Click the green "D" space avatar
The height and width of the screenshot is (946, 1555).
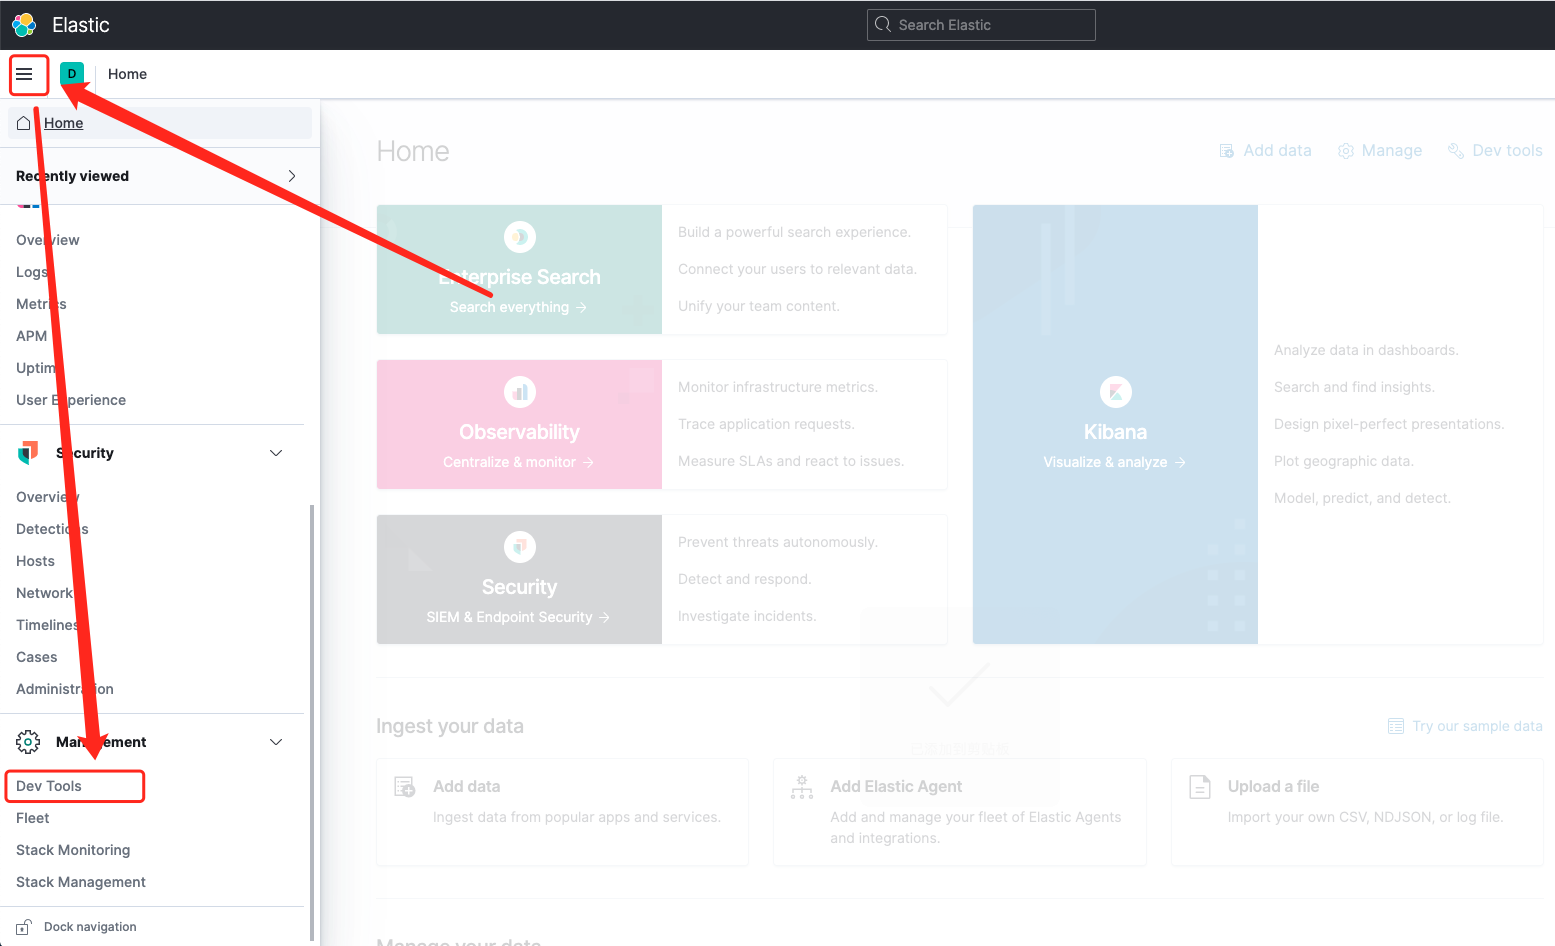pyautogui.click(x=71, y=73)
